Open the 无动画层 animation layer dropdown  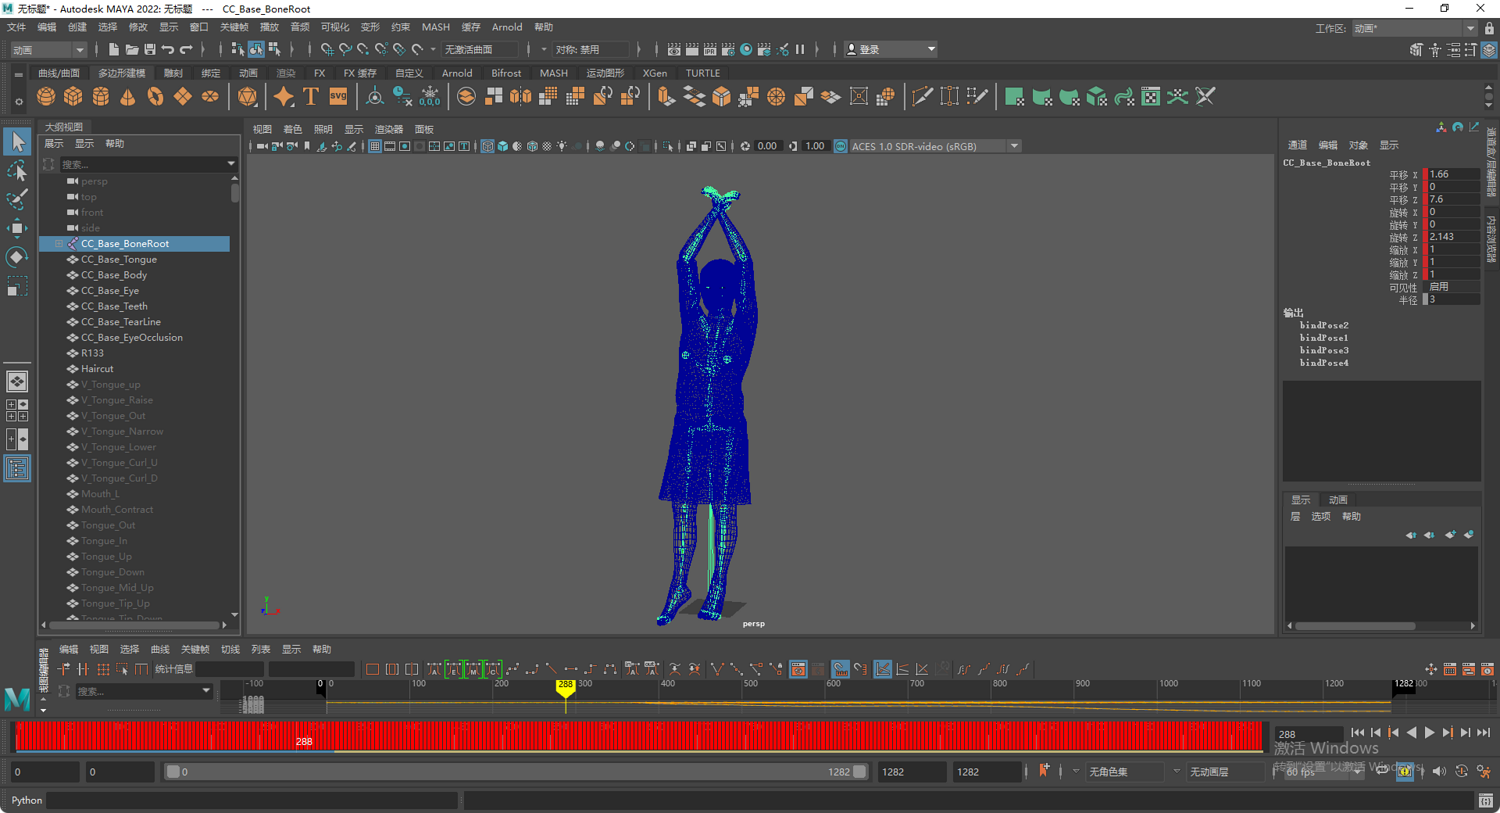pyautogui.click(x=1227, y=772)
